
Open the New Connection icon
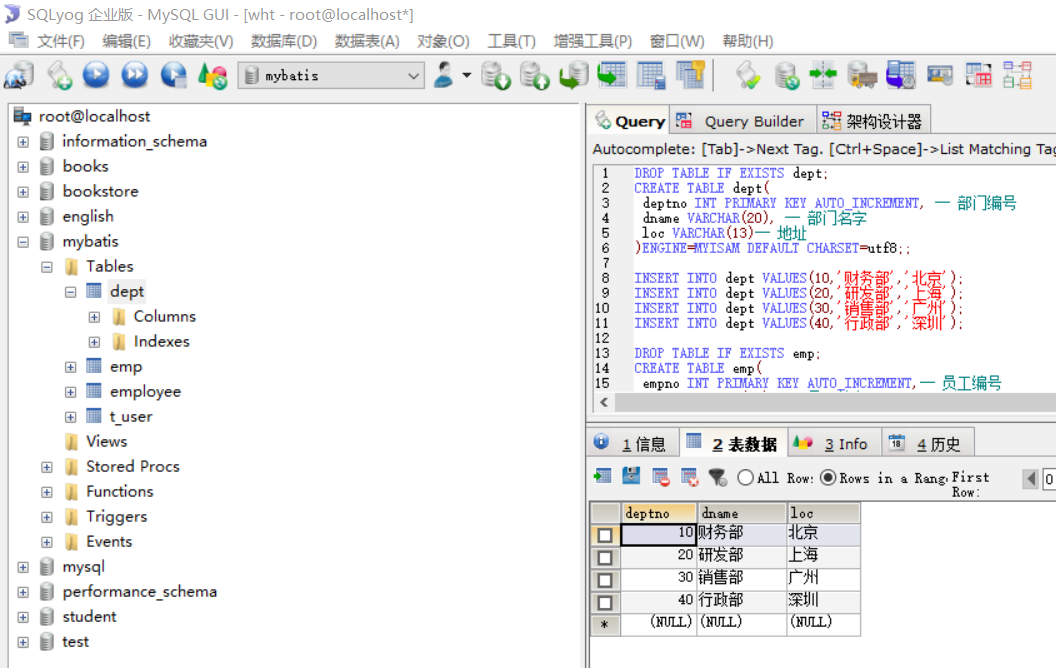click(x=20, y=74)
